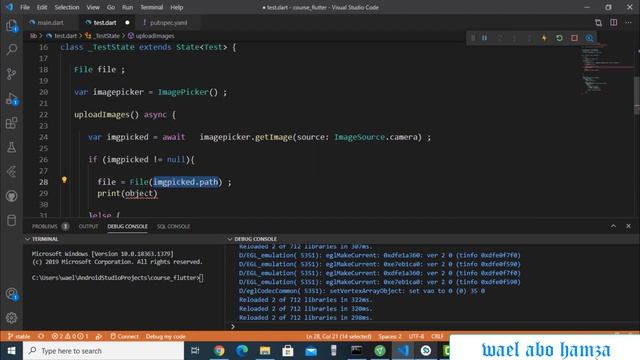The image size is (640, 360).
Task: Open the Run menu
Action: click(127, 7)
